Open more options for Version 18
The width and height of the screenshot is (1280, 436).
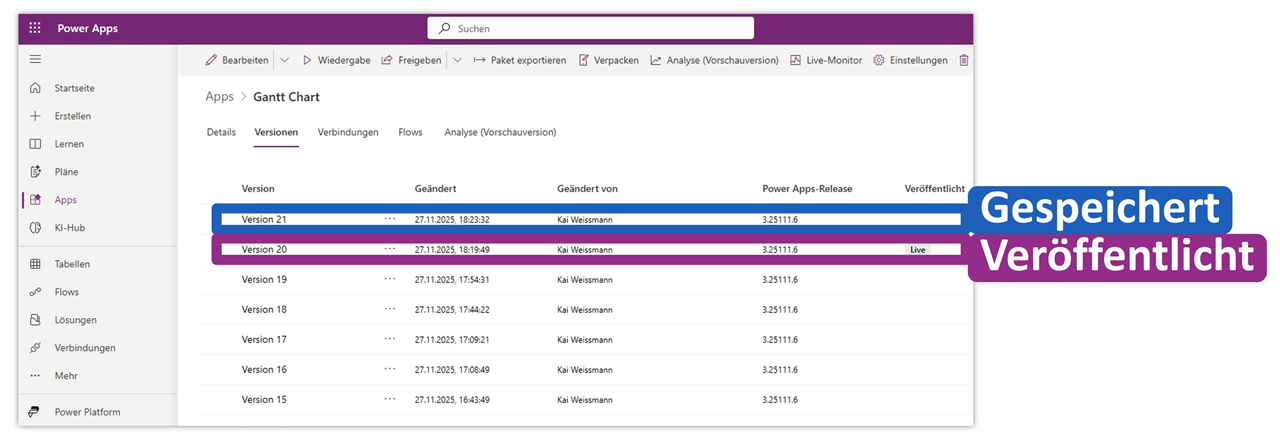(x=390, y=309)
